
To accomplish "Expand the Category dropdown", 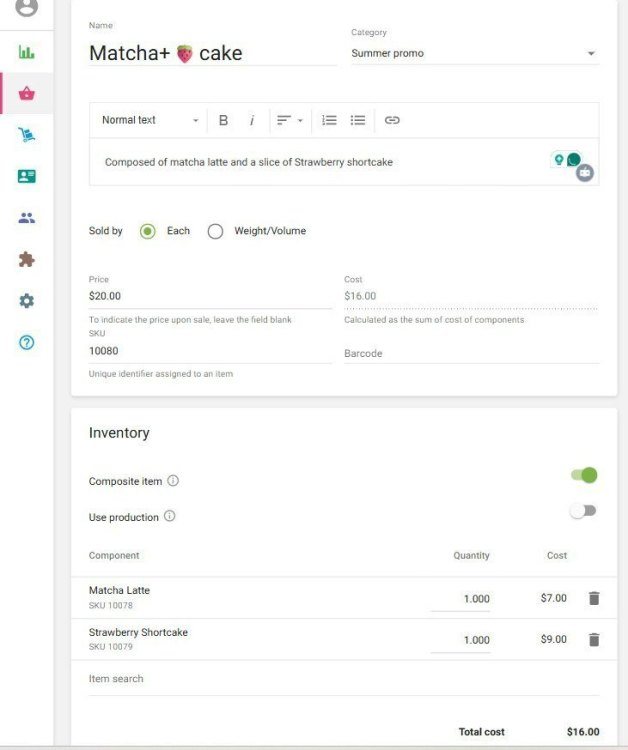I will point(474,54).
